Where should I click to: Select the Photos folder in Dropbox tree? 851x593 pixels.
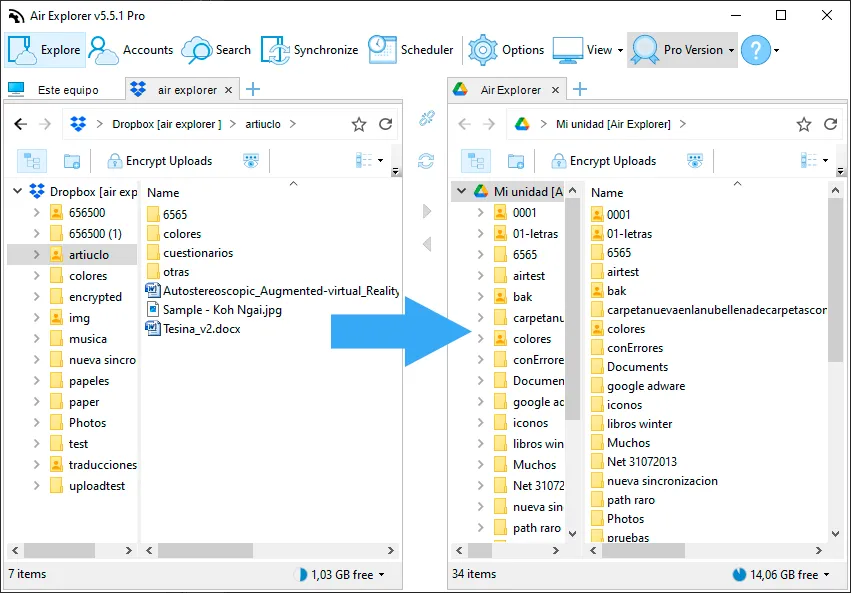(x=87, y=423)
